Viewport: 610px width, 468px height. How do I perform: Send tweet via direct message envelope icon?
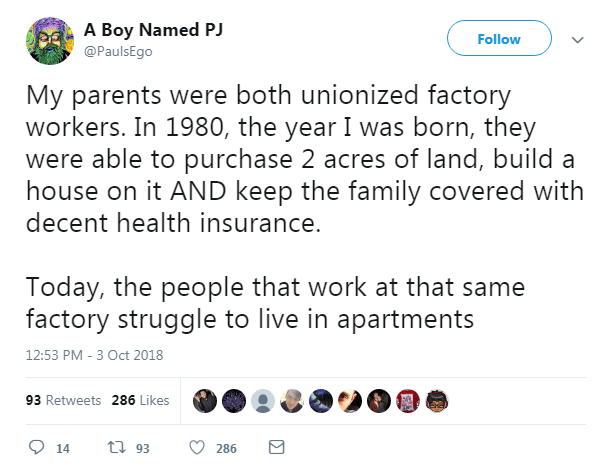277,447
